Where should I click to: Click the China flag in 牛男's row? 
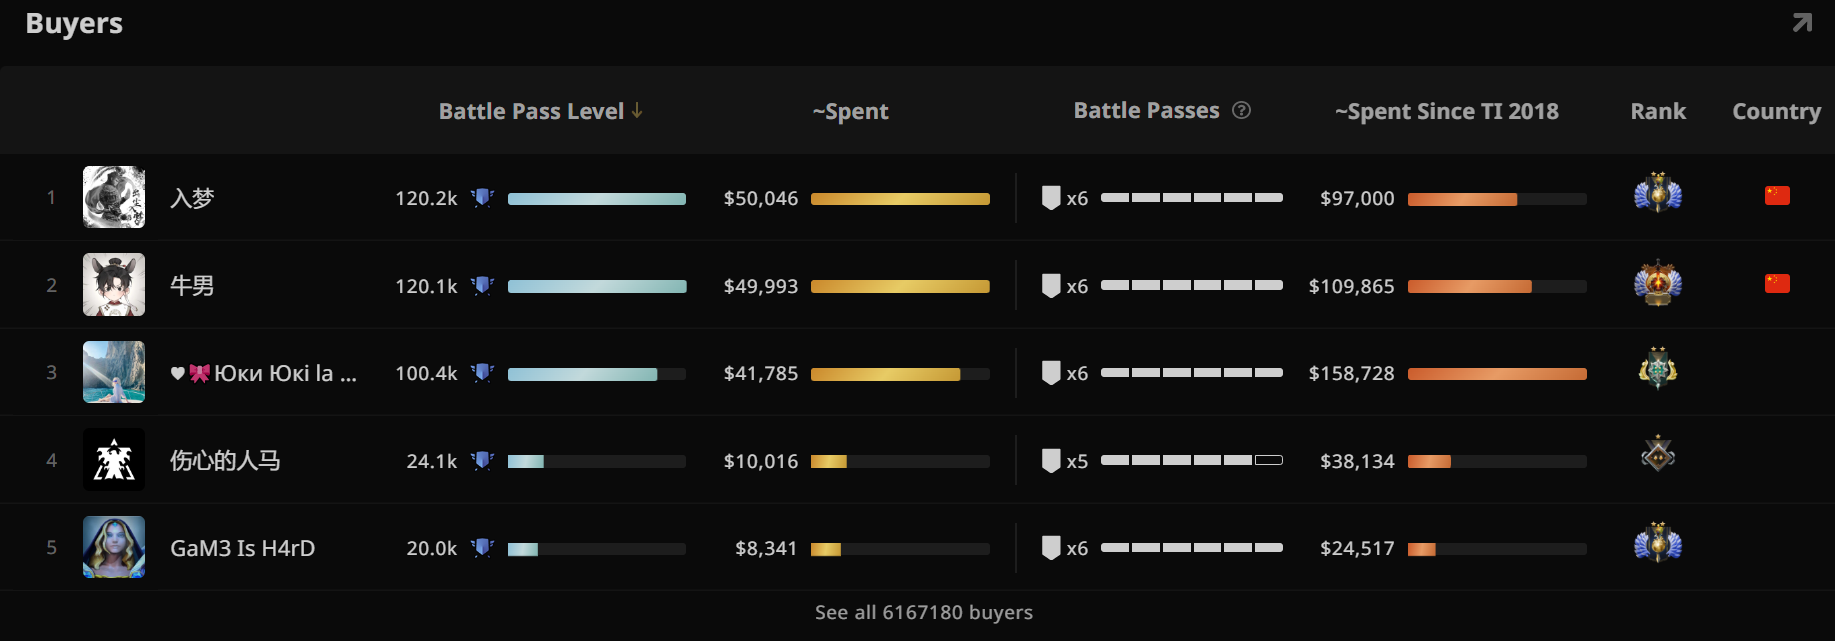pos(1777,284)
